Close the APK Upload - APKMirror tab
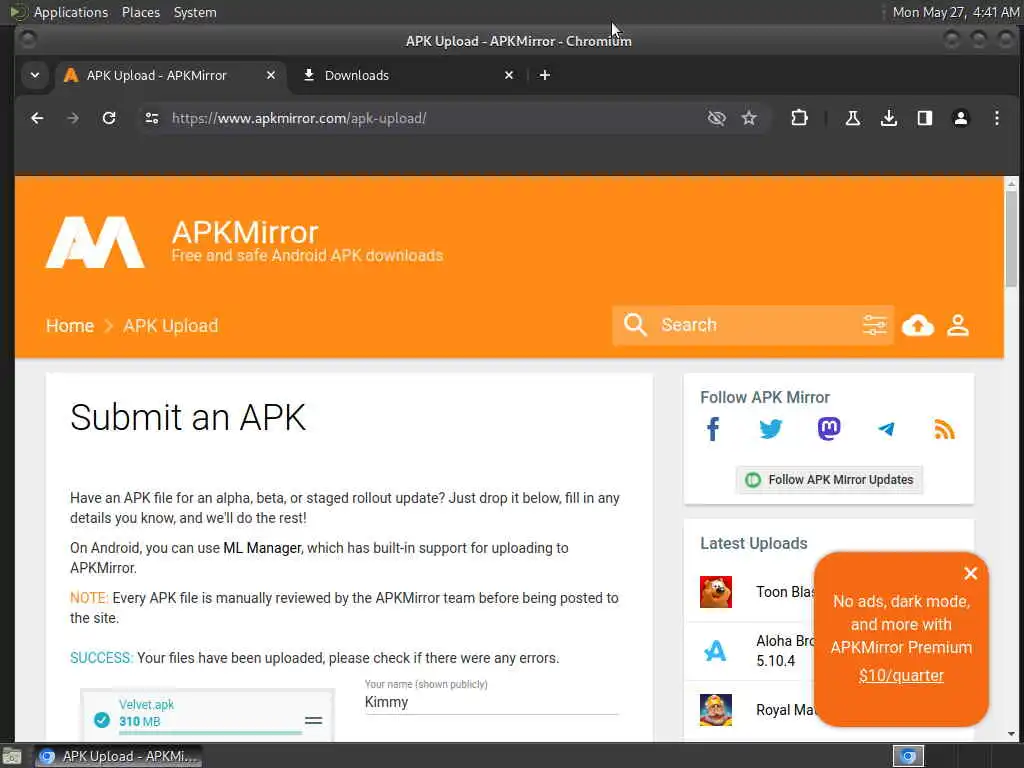The height and width of the screenshot is (768, 1024). (x=271, y=75)
